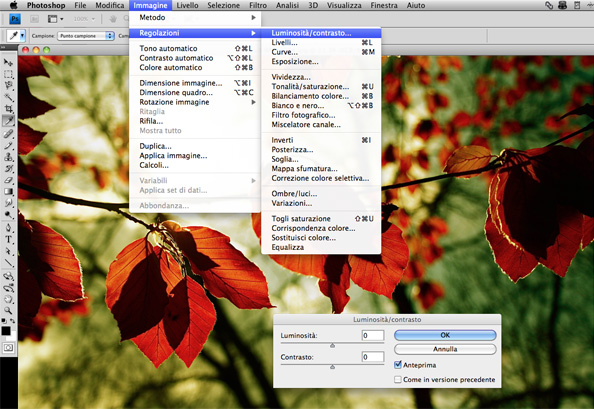The width and height of the screenshot is (594, 409).
Task: Select the History Brush tool
Action: click(8, 169)
